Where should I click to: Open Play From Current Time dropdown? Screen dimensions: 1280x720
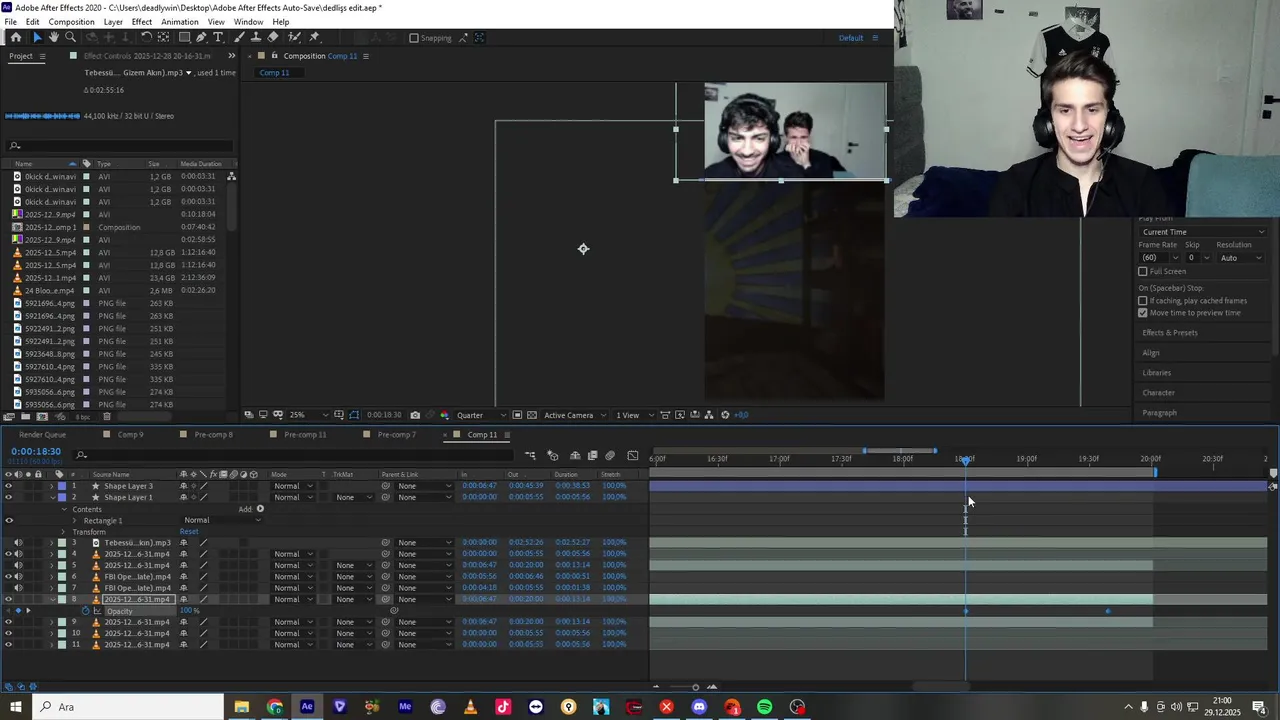coord(1203,232)
